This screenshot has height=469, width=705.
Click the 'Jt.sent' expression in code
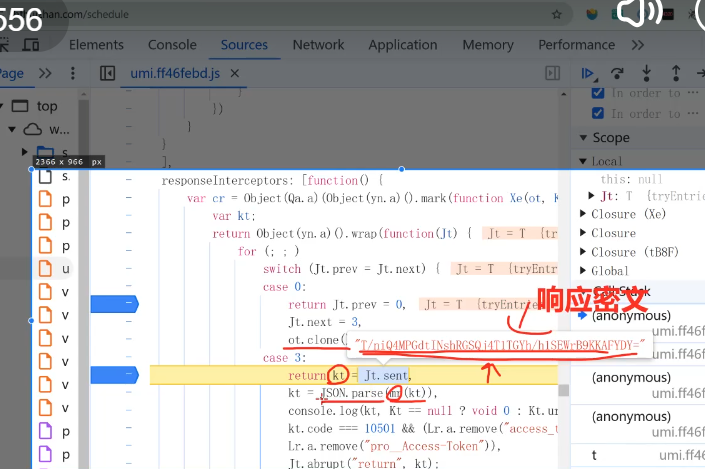pos(386,375)
